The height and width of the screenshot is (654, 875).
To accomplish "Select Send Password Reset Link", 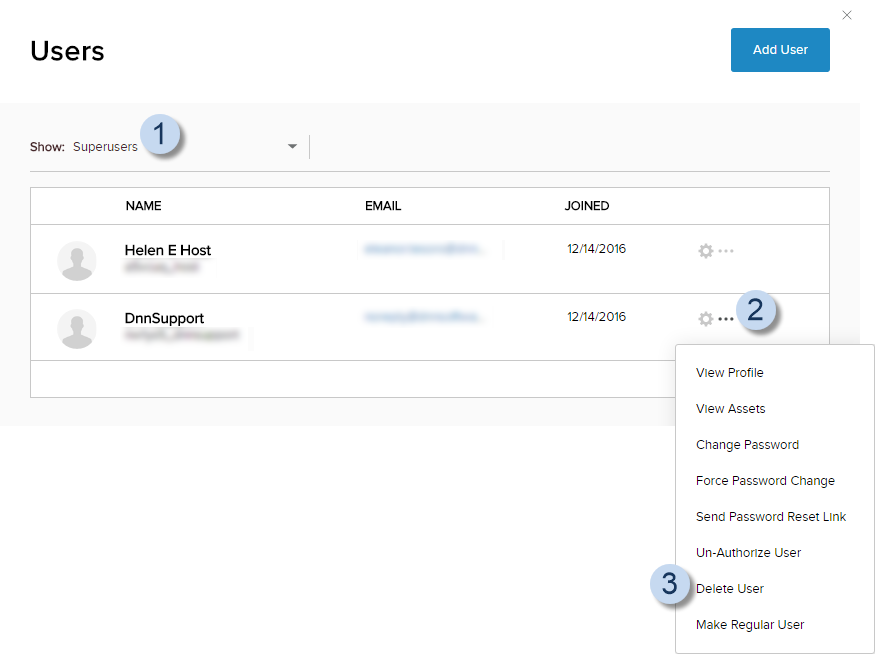I will pos(771,517).
